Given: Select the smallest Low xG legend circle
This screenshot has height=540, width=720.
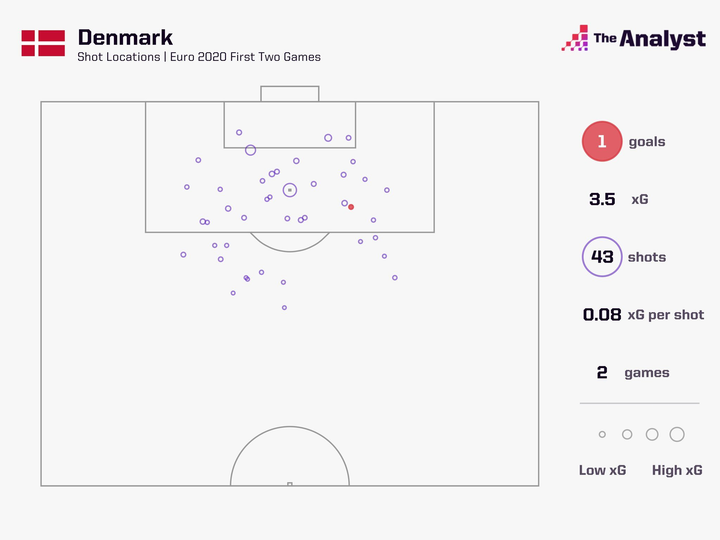Looking at the screenshot, I should click(x=602, y=435).
